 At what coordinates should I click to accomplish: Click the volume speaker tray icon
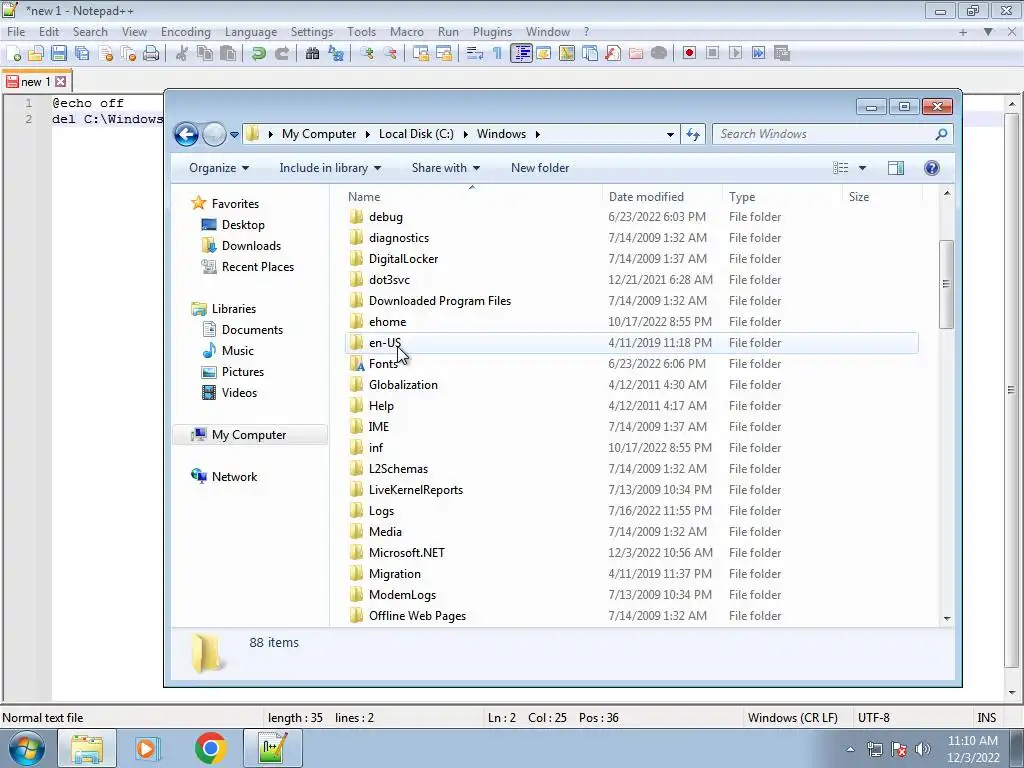(922, 749)
